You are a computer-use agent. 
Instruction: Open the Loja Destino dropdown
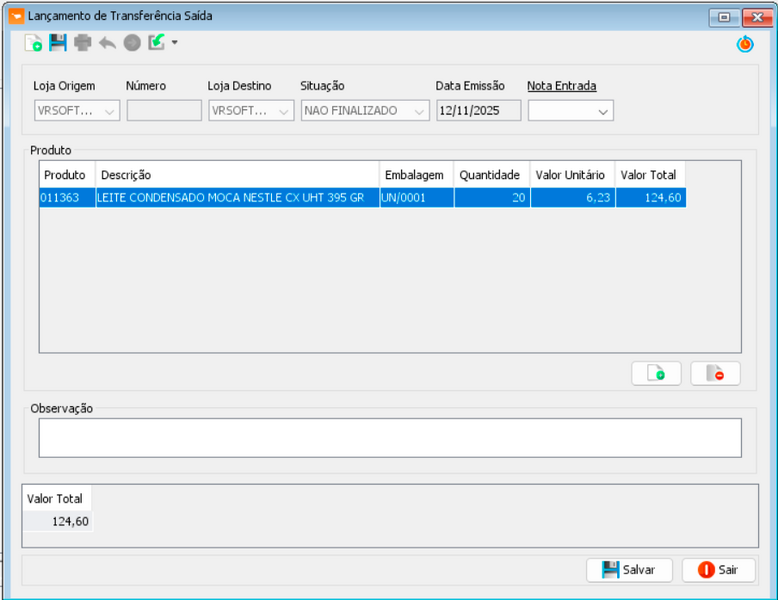[251, 111]
